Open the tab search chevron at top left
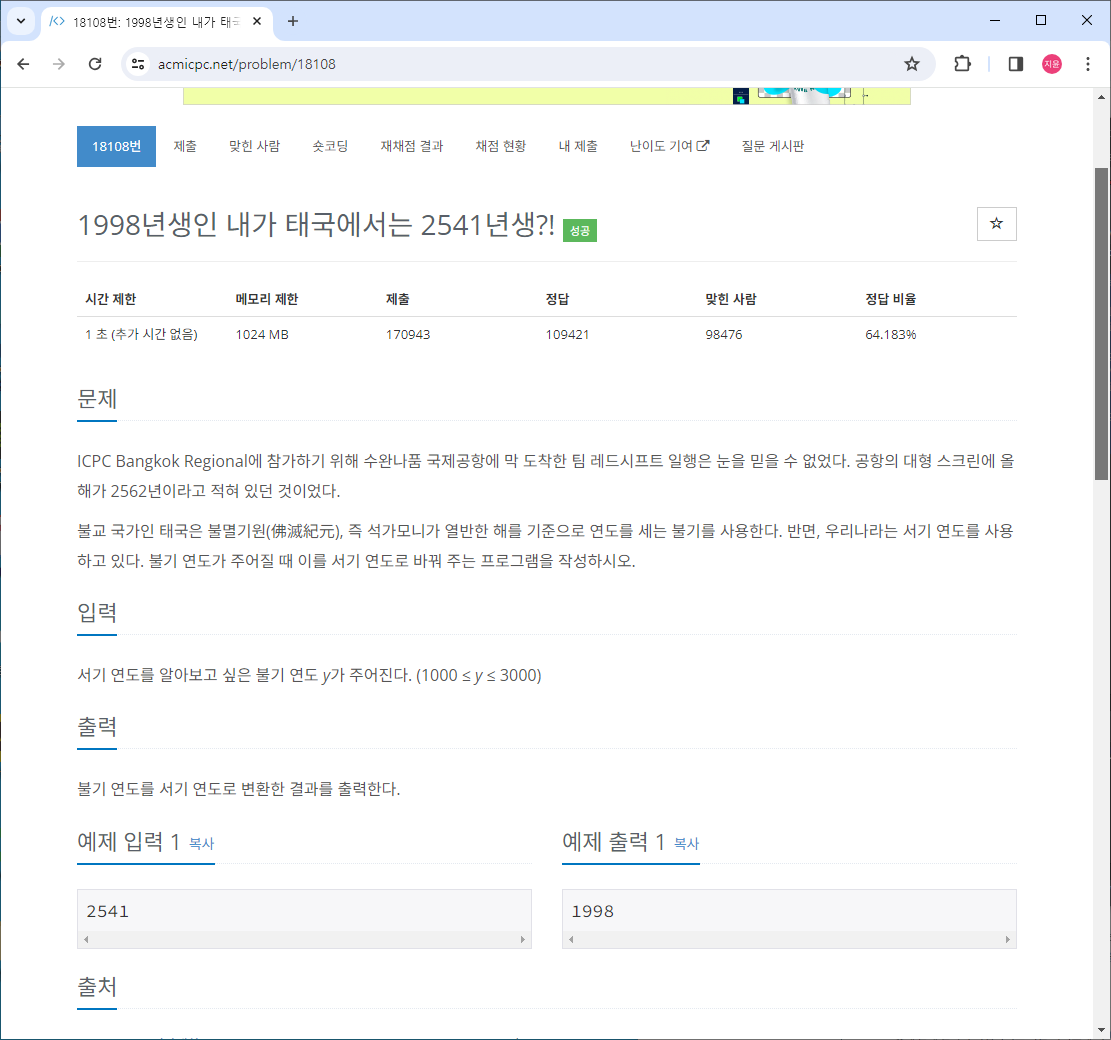The width and height of the screenshot is (1111, 1040). [x=20, y=21]
